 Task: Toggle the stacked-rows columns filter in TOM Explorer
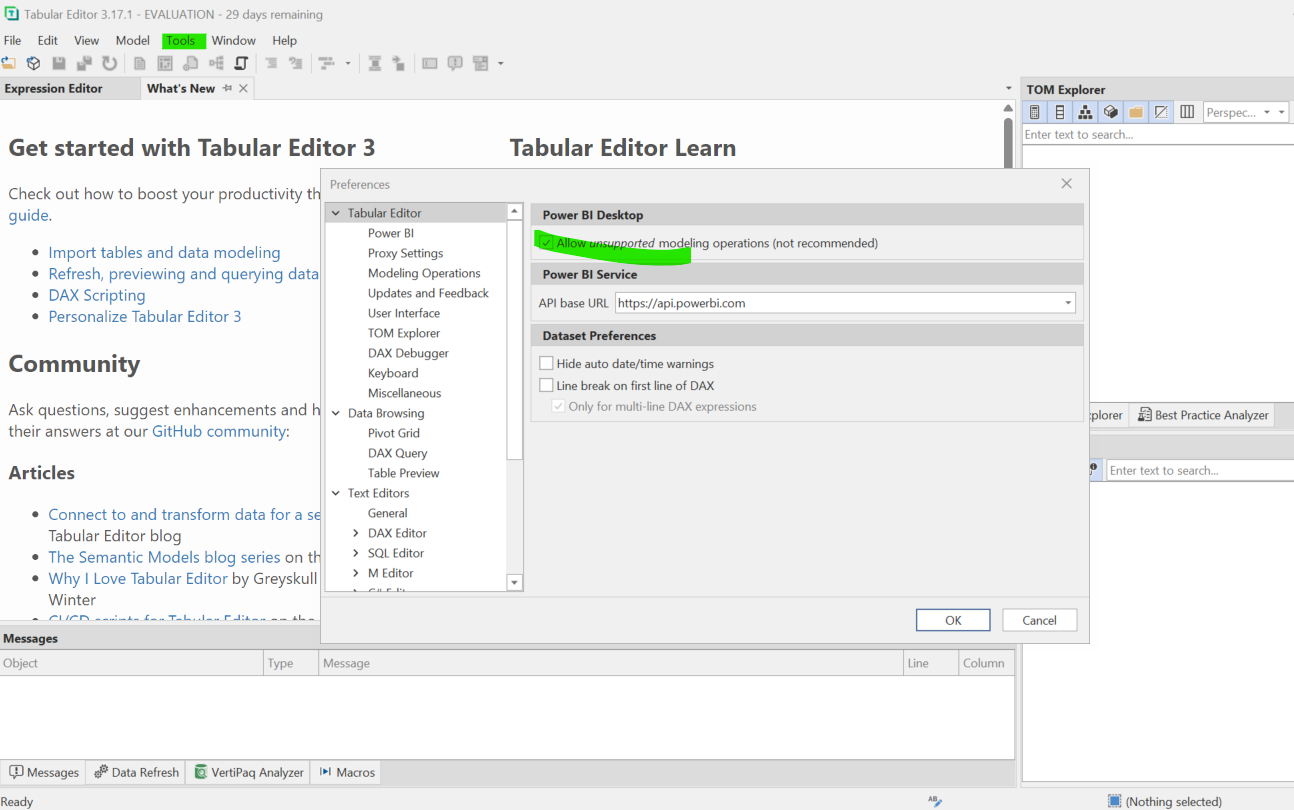tap(1060, 112)
